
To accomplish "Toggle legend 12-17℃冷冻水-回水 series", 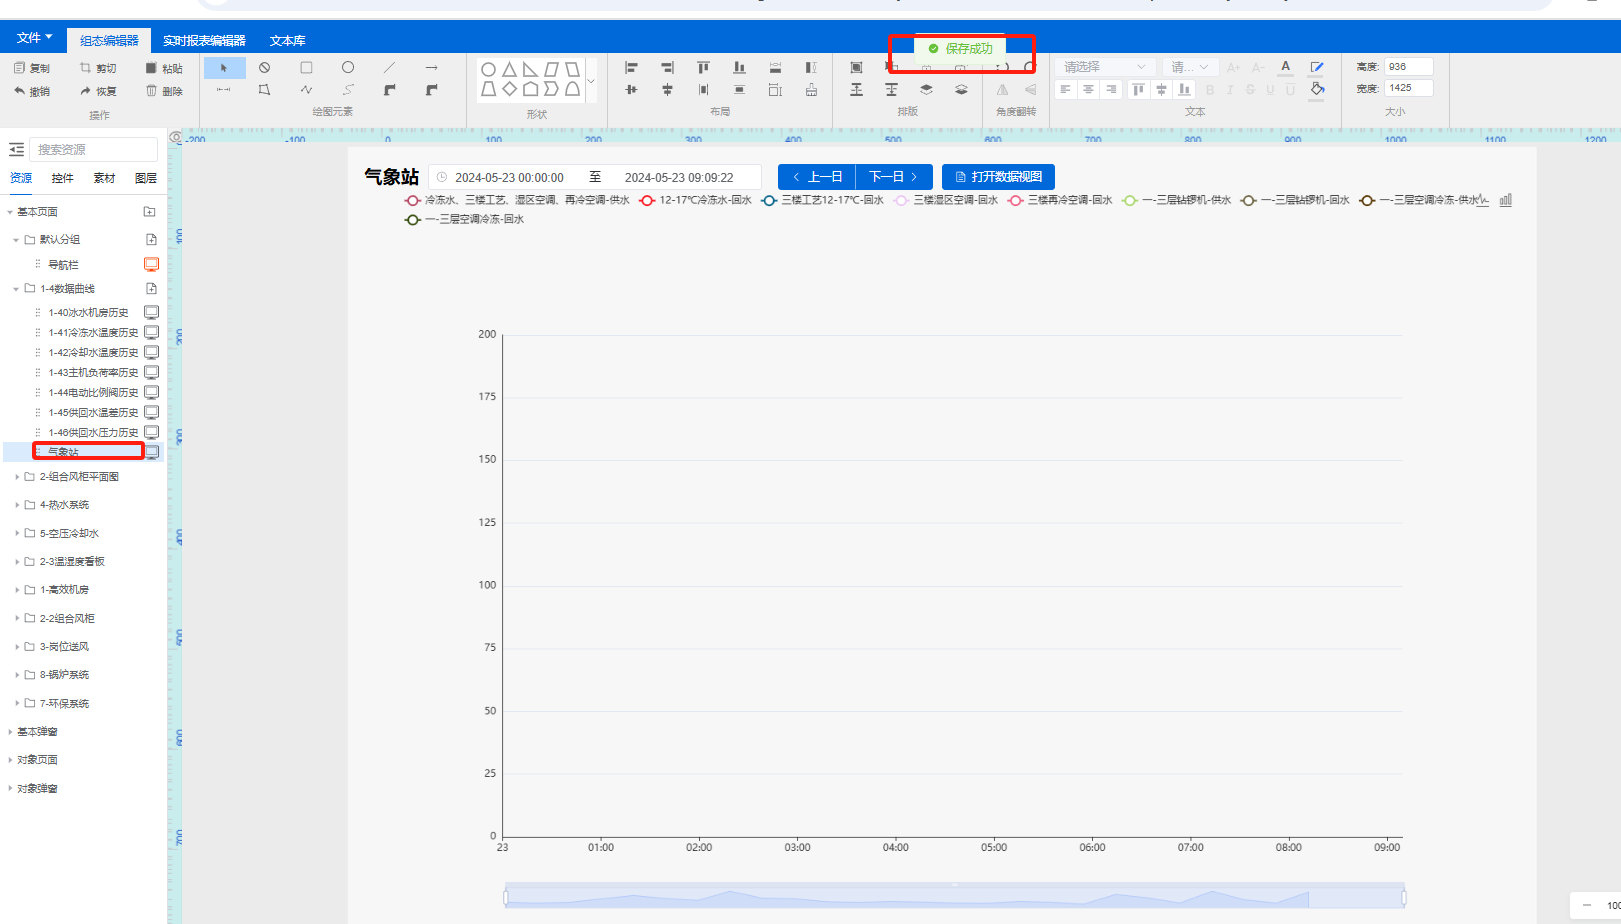I will (696, 200).
